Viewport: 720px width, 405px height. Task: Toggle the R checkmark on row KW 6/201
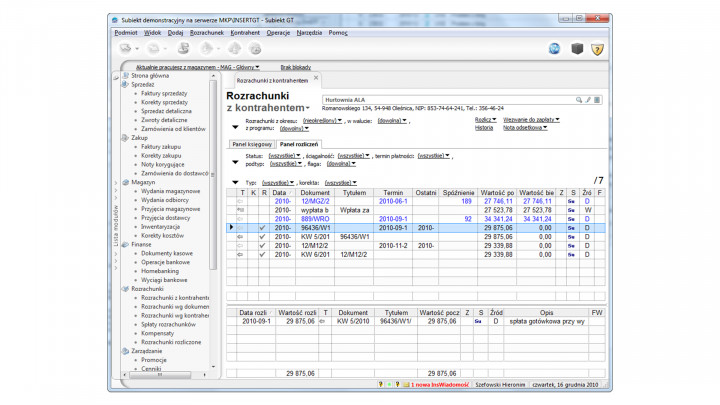click(x=262, y=255)
